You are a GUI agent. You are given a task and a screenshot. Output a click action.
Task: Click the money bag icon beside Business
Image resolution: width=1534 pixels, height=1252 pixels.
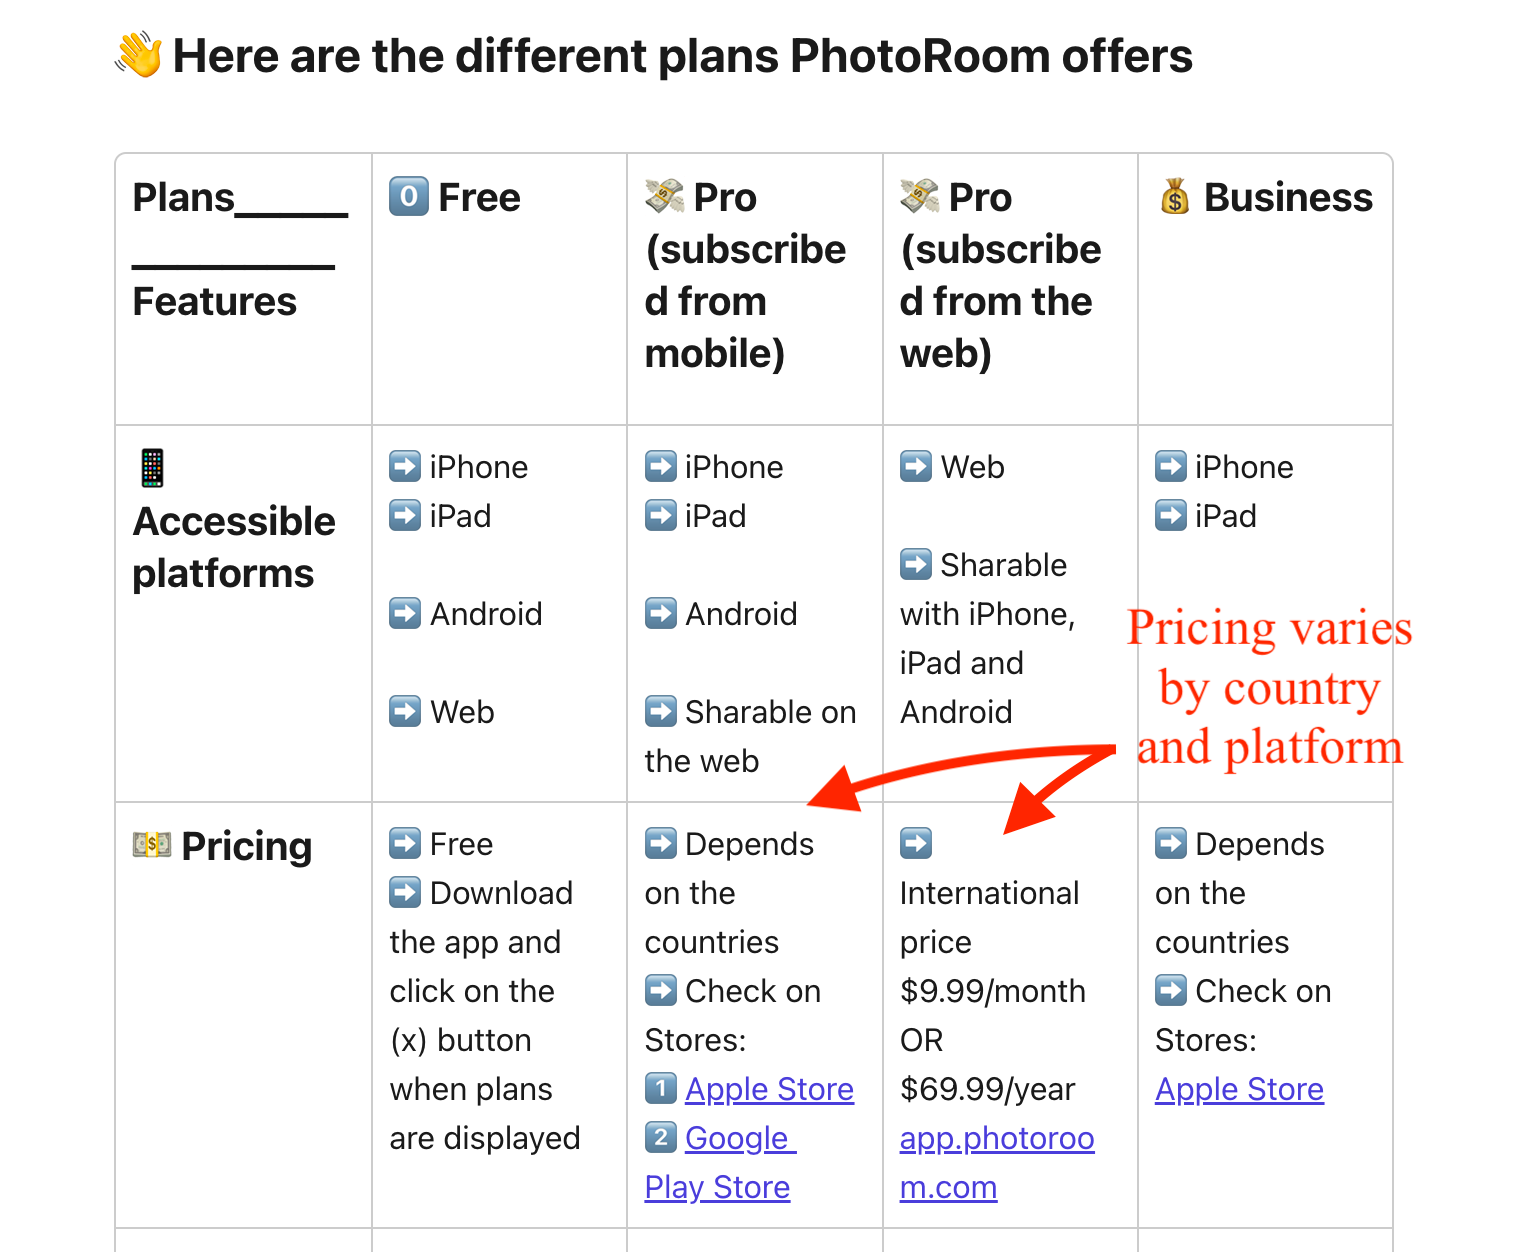(x=1175, y=196)
